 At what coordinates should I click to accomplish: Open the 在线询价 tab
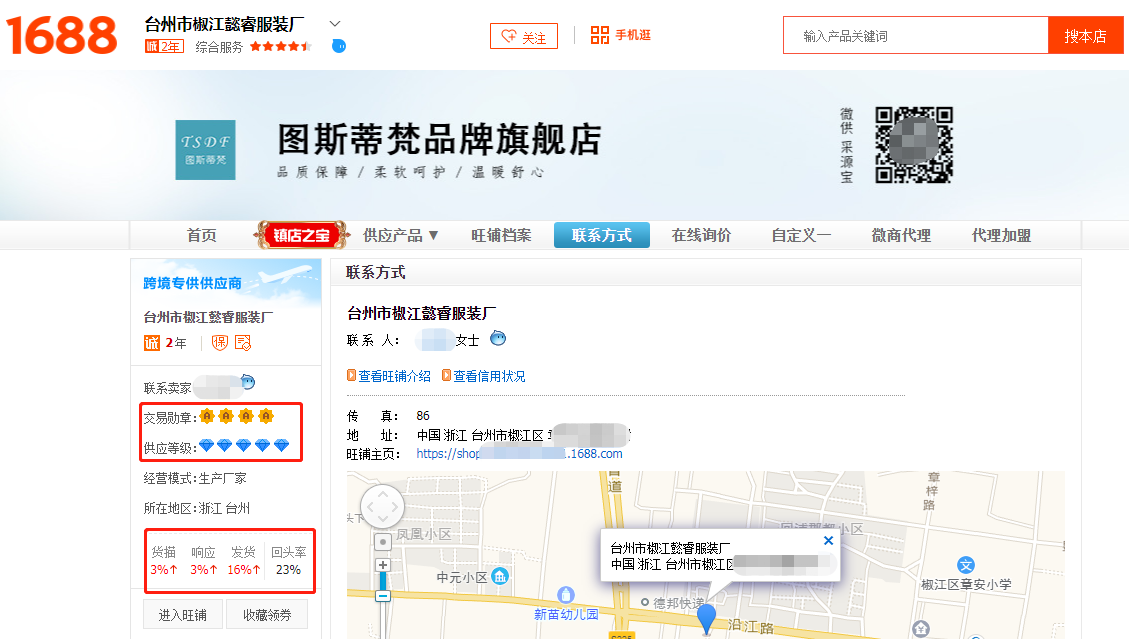coord(701,236)
